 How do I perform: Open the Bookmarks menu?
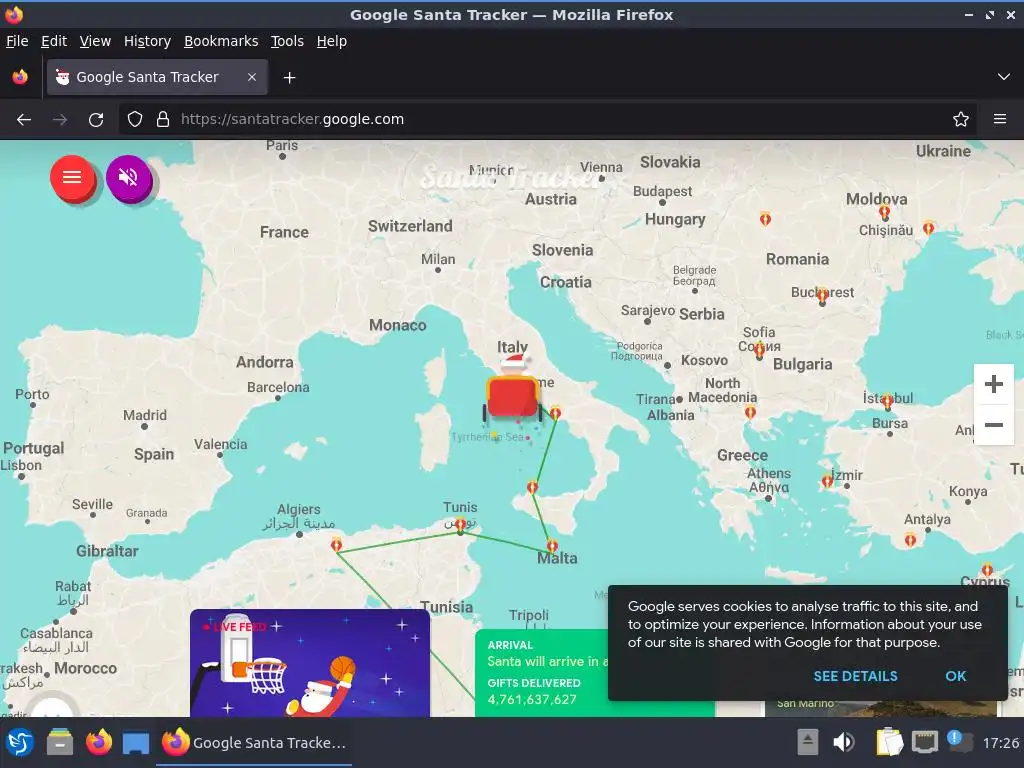(x=221, y=41)
